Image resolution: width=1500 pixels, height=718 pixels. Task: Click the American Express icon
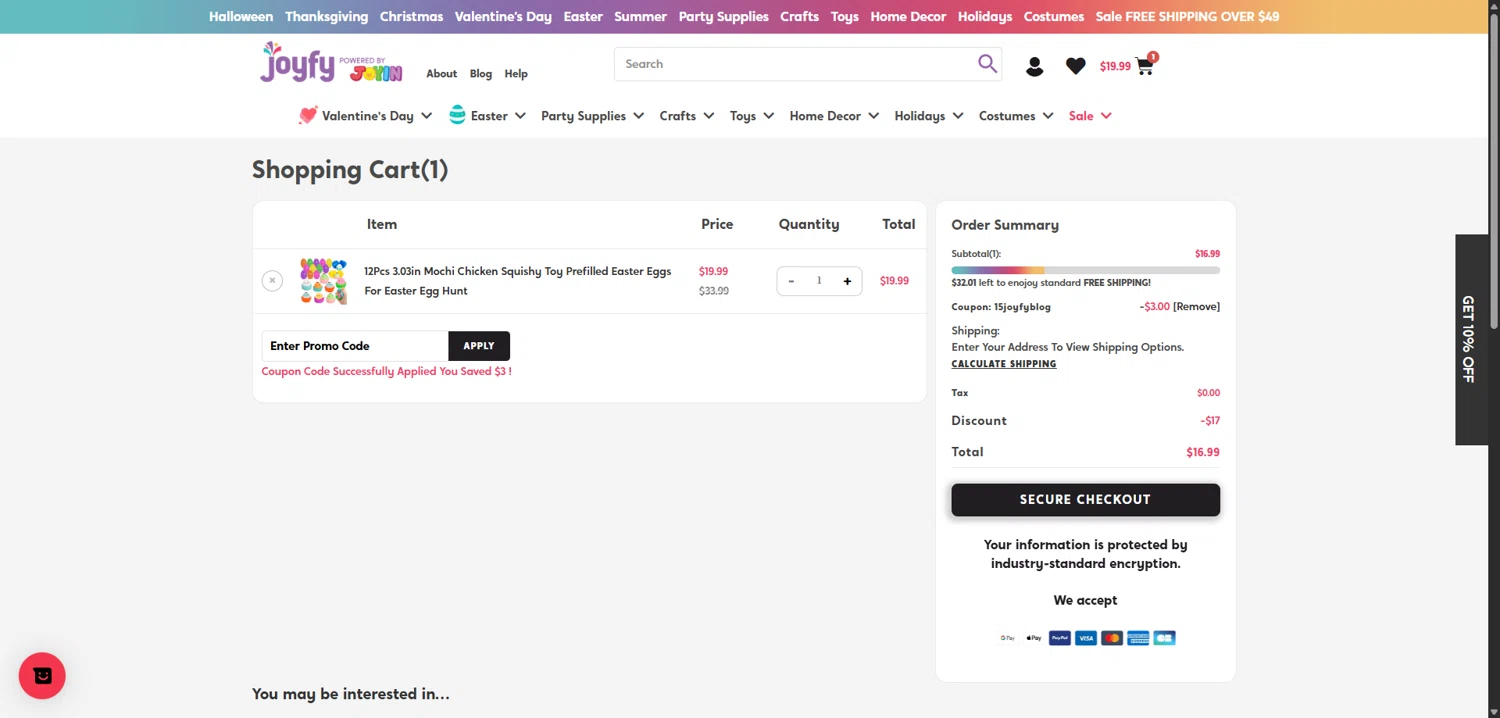point(1138,638)
